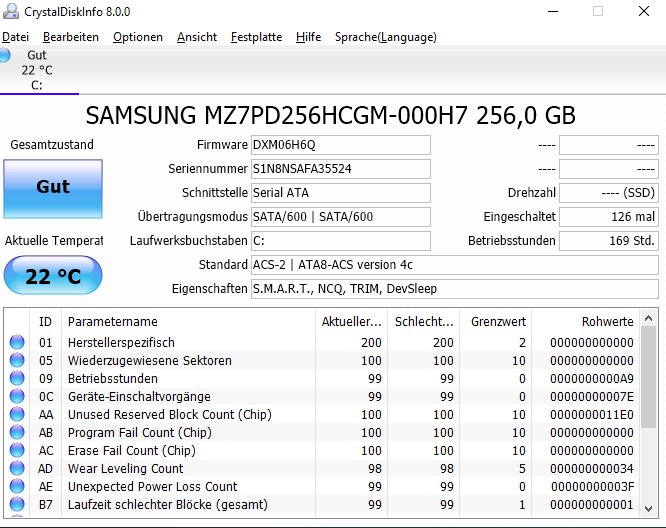This screenshot has width=666, height=528.
Task: Click status orb of Wiederzugewiesene Sektoren row
Action: (x=17, y=360)
